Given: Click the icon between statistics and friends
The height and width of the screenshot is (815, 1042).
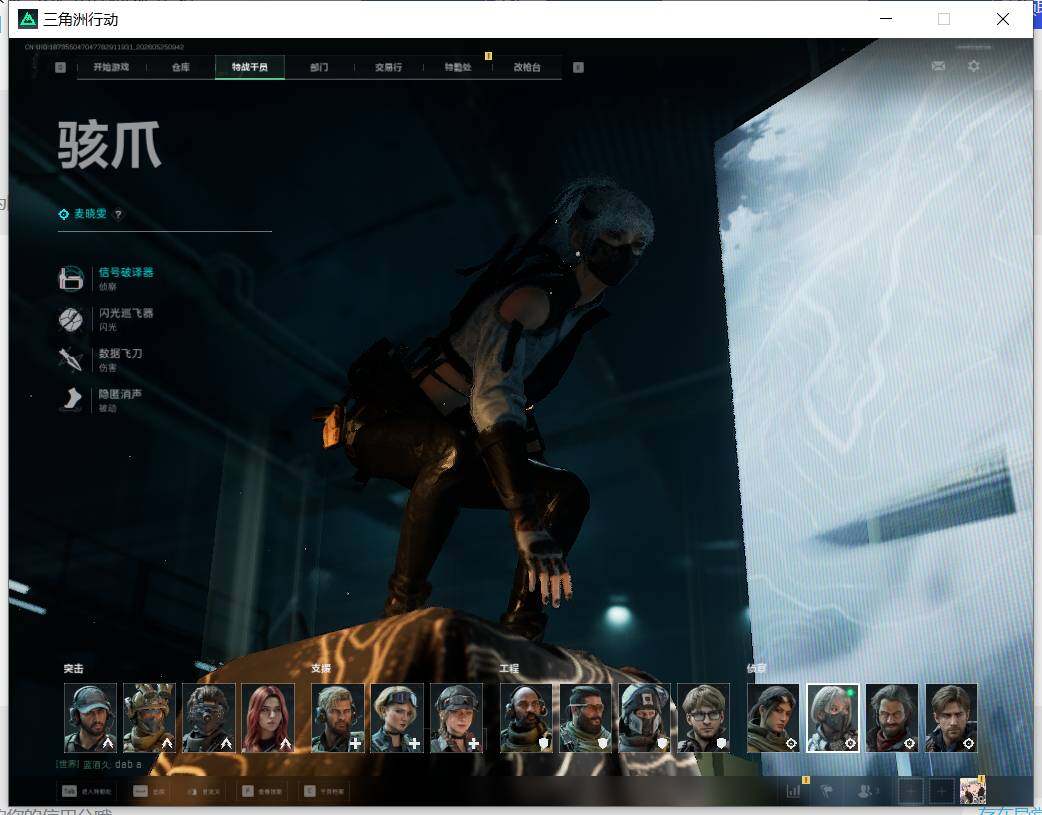Looking at the screenshot, I should pyautogui.click(x=827, y=791).
